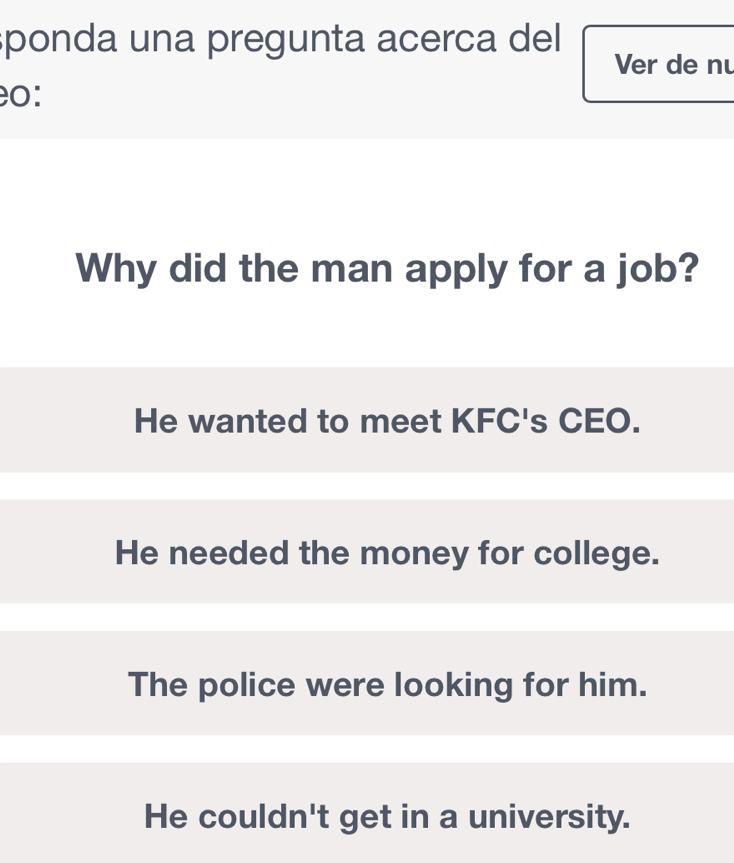Image resolution: width=734 pixels, height=863 pixels.
Task: Tap the option starting "He couldn't"
Action: 387,814
